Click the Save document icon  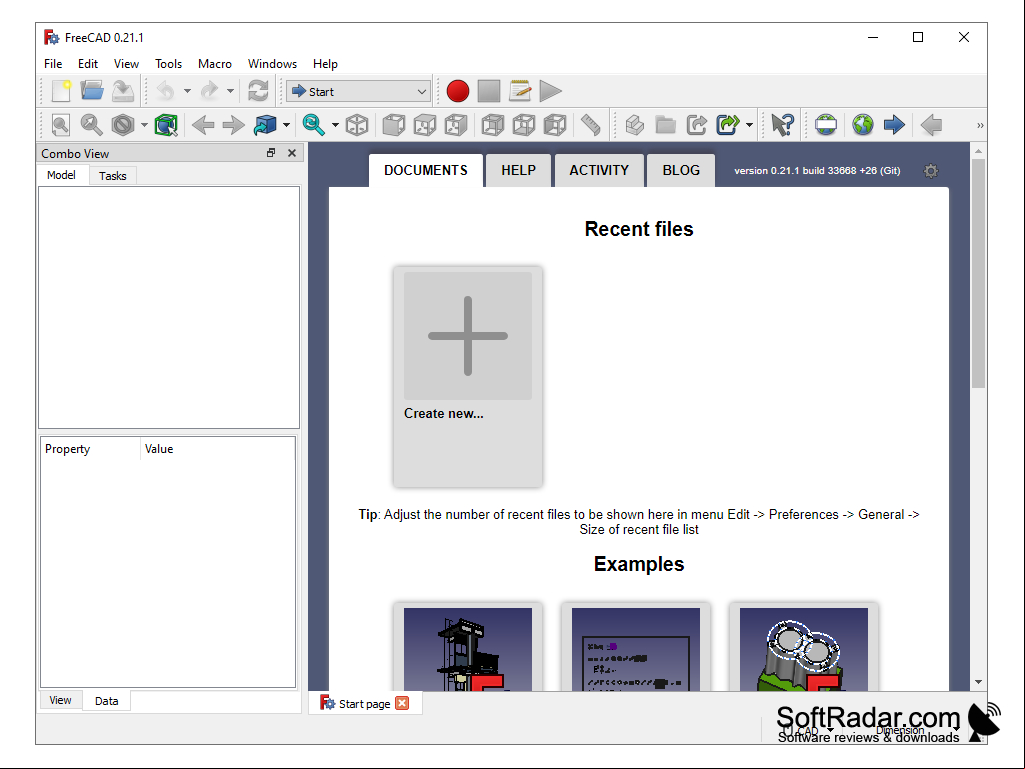click(x=123, y=91)
